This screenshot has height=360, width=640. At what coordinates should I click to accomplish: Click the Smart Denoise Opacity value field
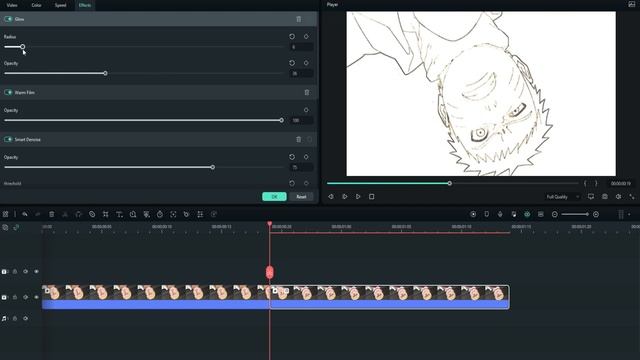[x=301, y=168]
